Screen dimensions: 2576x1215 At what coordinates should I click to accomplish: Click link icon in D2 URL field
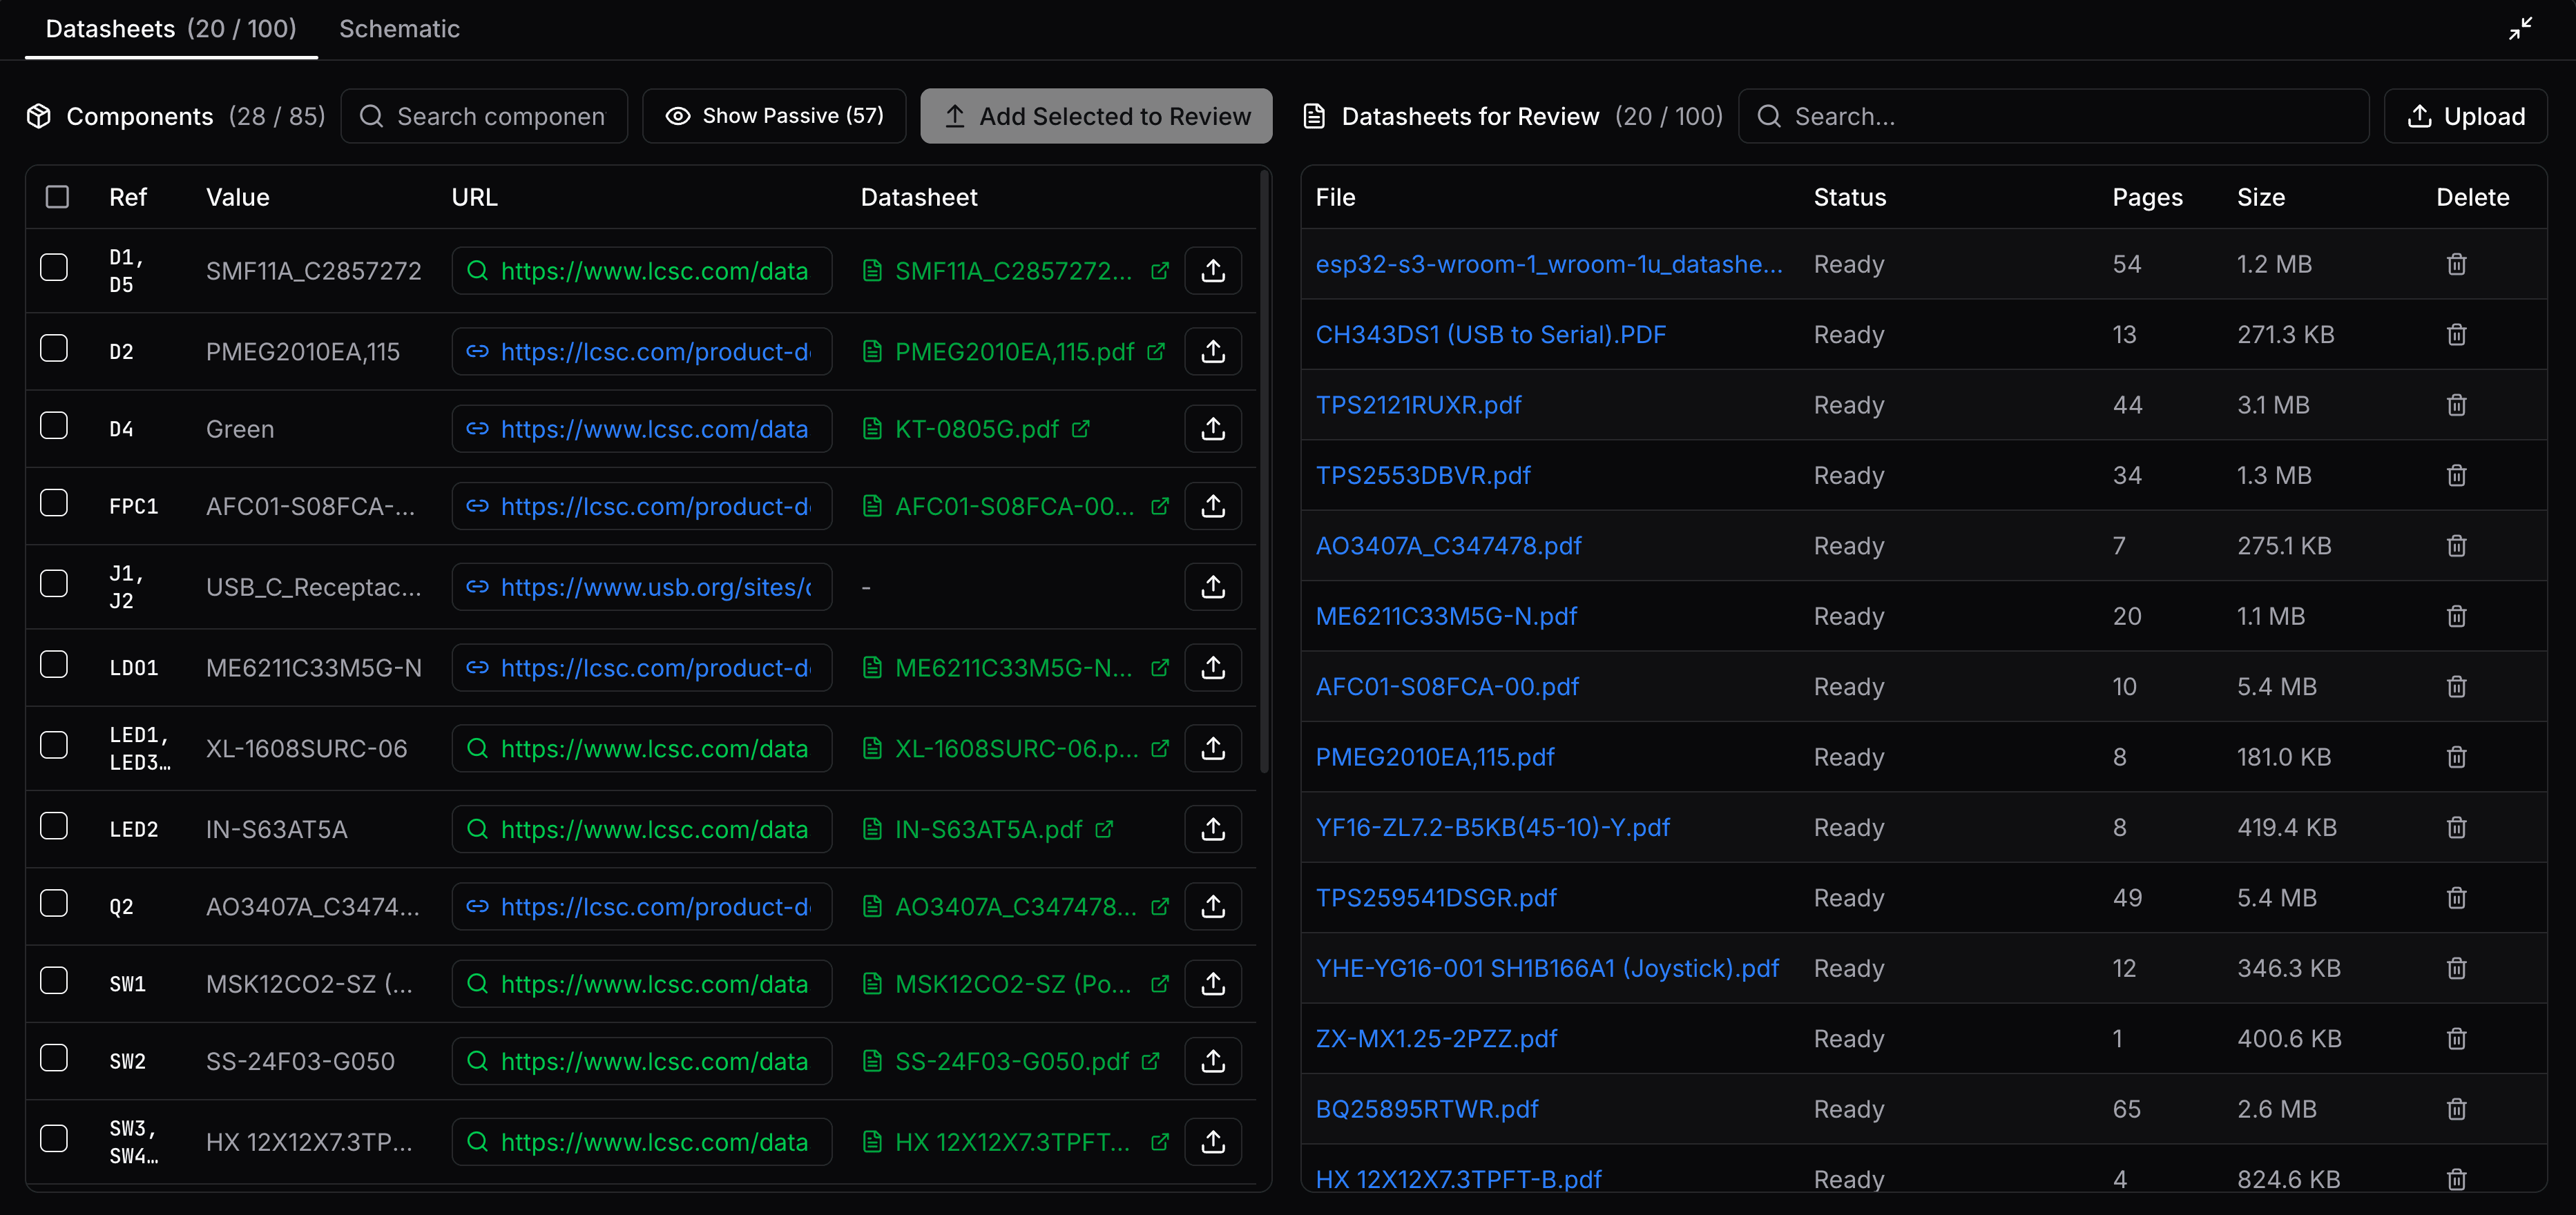pyautogui.click(x=478, y=352)
